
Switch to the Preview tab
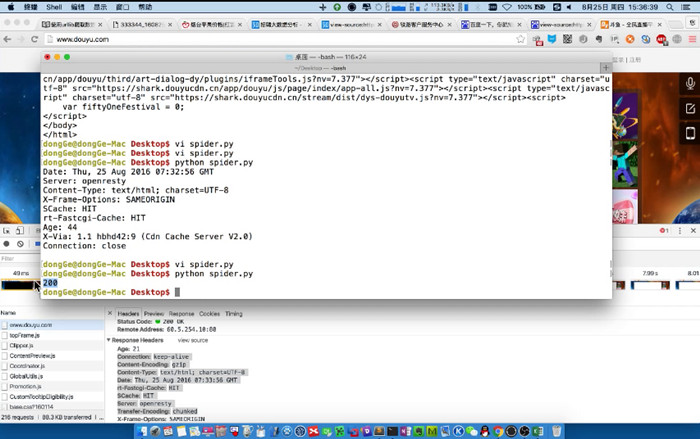tap(154, 314)
